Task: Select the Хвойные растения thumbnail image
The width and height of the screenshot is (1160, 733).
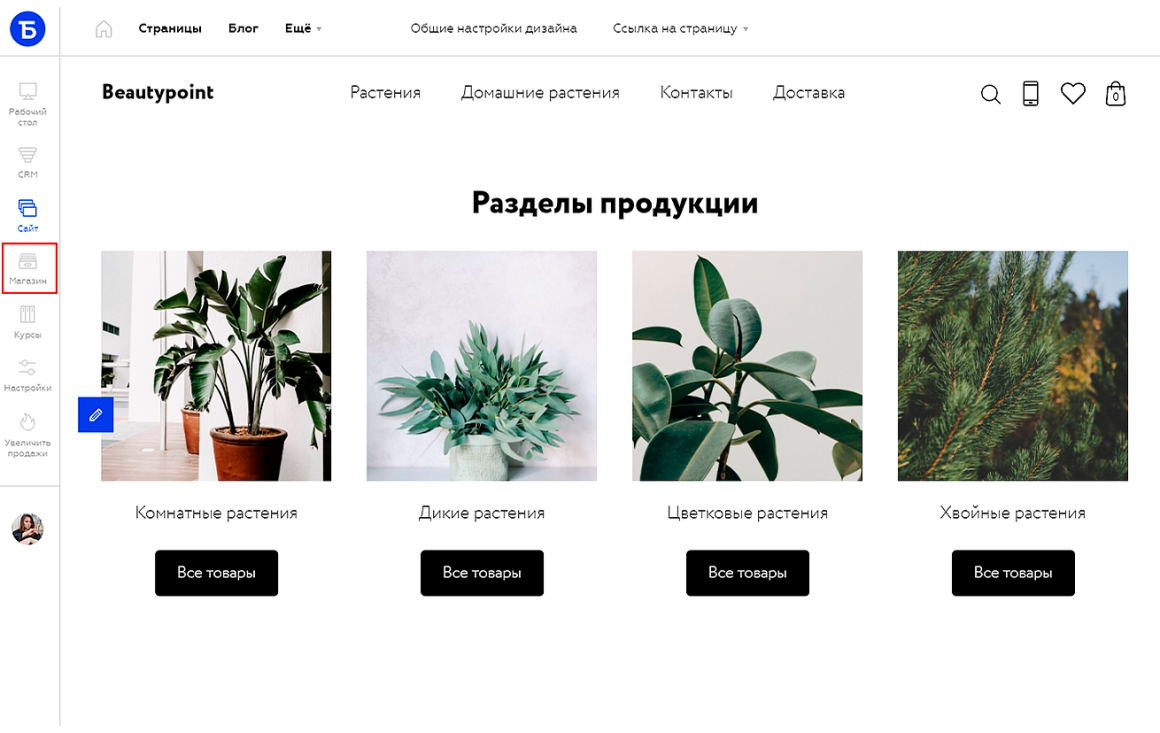Action: (1012, 365)
